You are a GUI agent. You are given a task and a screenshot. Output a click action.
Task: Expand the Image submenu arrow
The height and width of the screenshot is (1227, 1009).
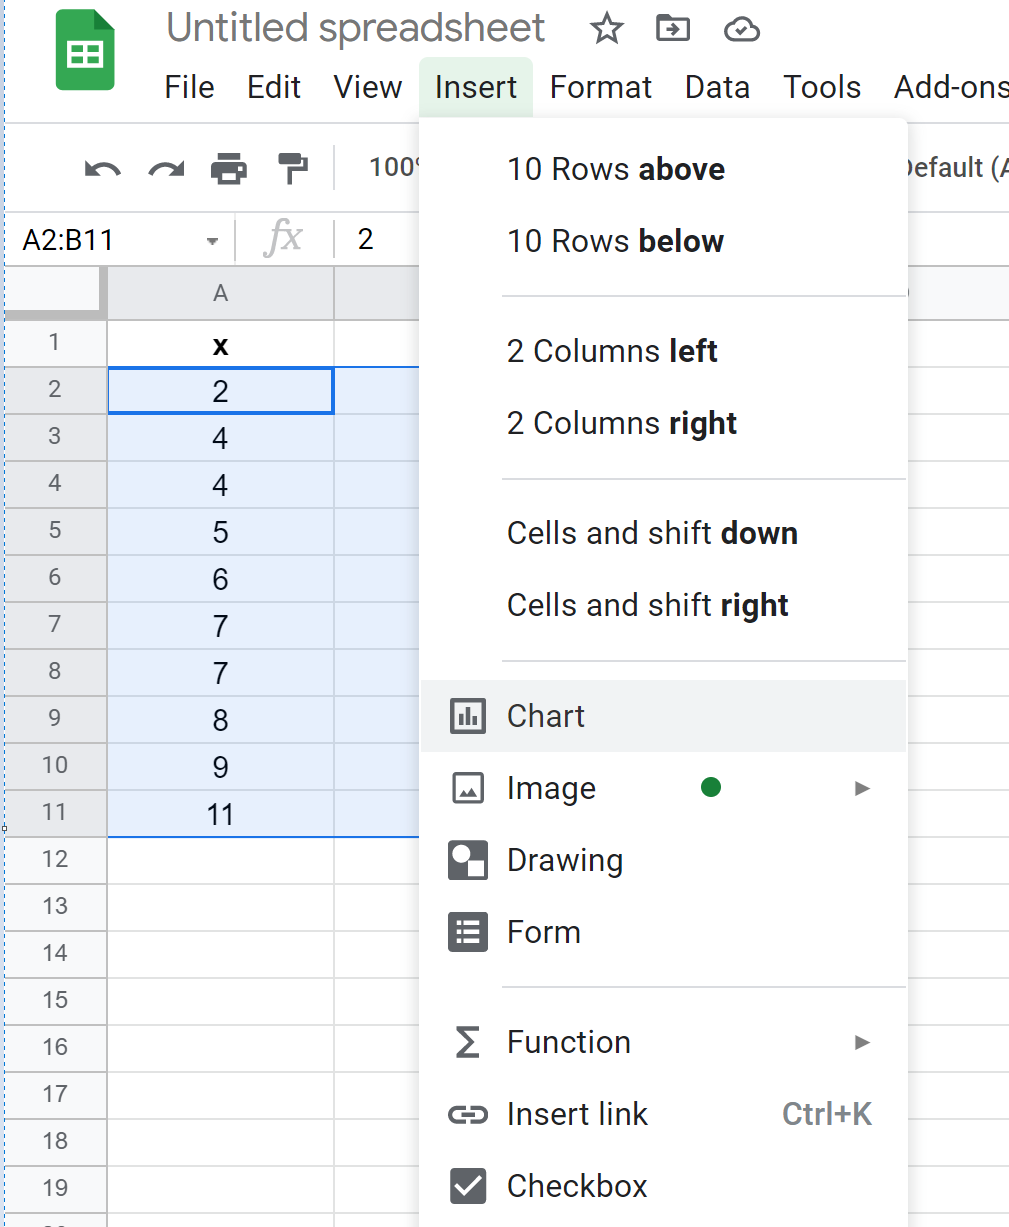click(x=862, y=787)
